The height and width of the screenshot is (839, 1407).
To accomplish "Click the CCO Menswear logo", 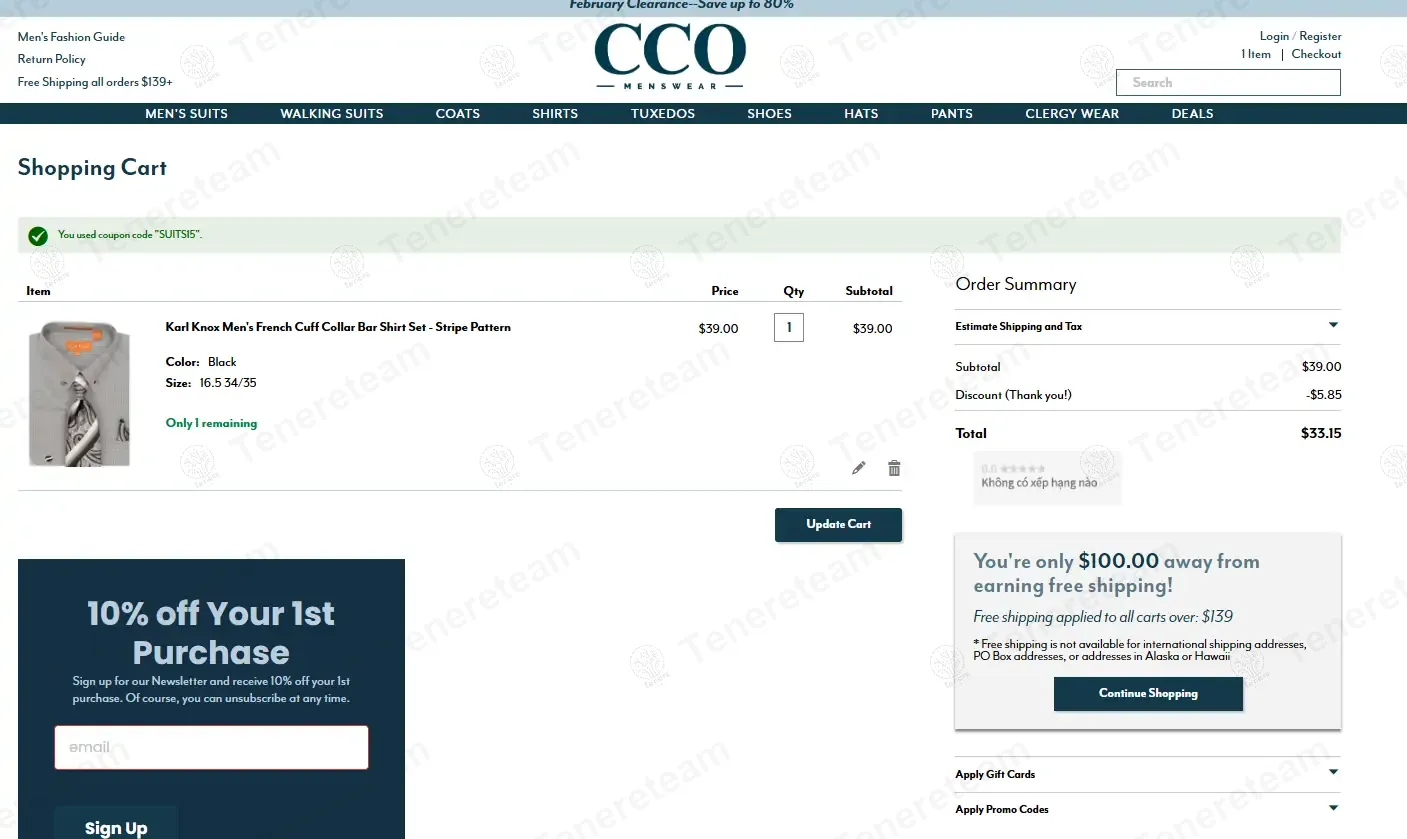I will pyautogui.click(x=670, y=56).
